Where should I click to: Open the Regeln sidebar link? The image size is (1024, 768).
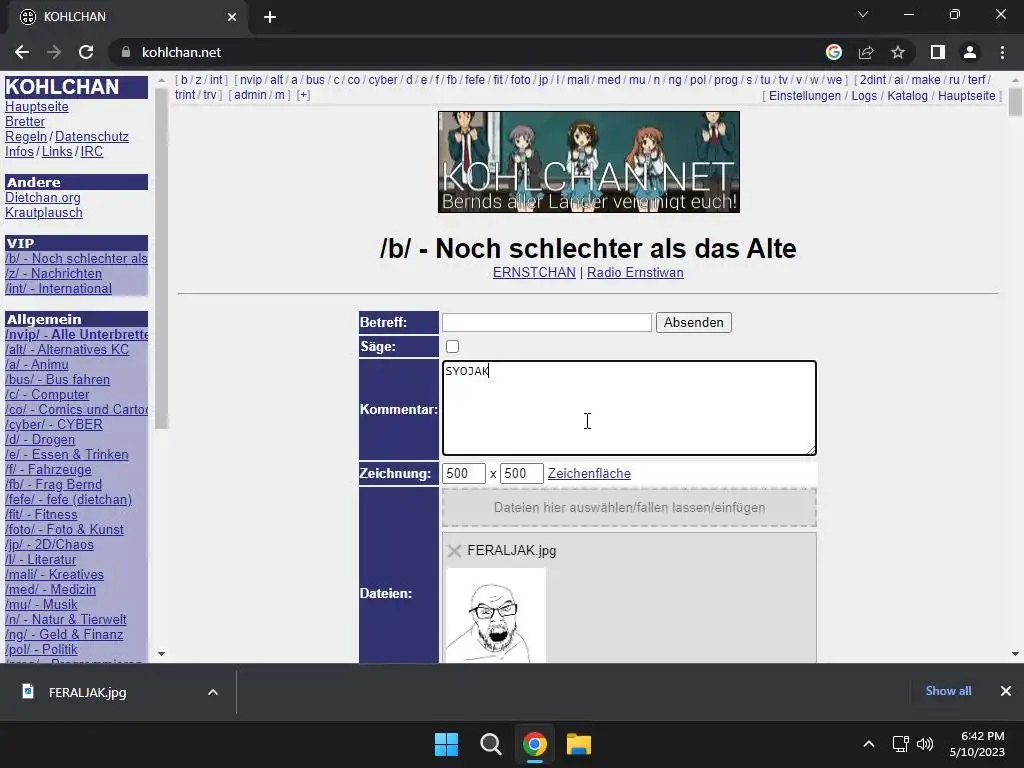[26, 136]
